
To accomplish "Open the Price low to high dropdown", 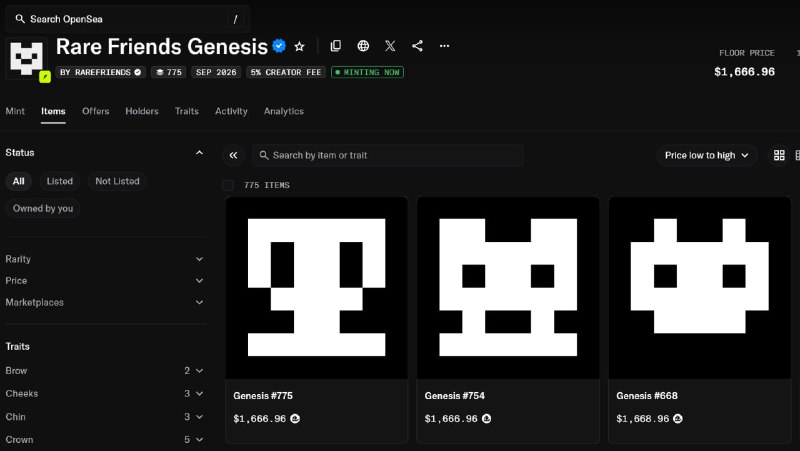I will [707, 155].
